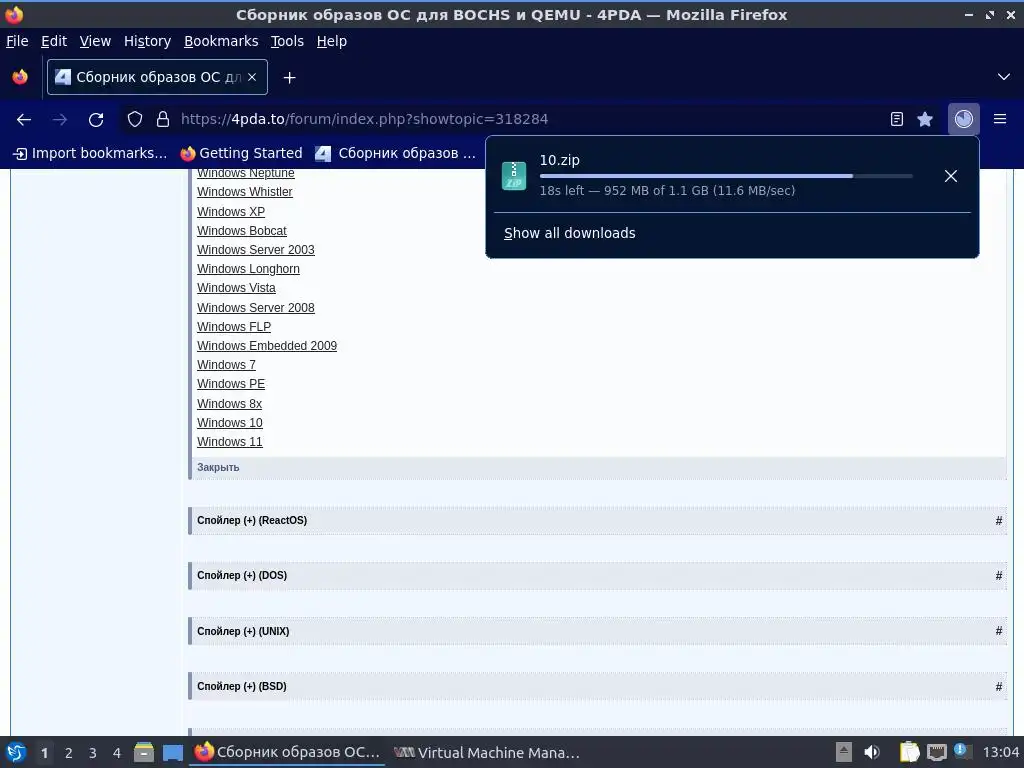Open the Windows PE link
Screen dimensions: 1024x768
231,383
